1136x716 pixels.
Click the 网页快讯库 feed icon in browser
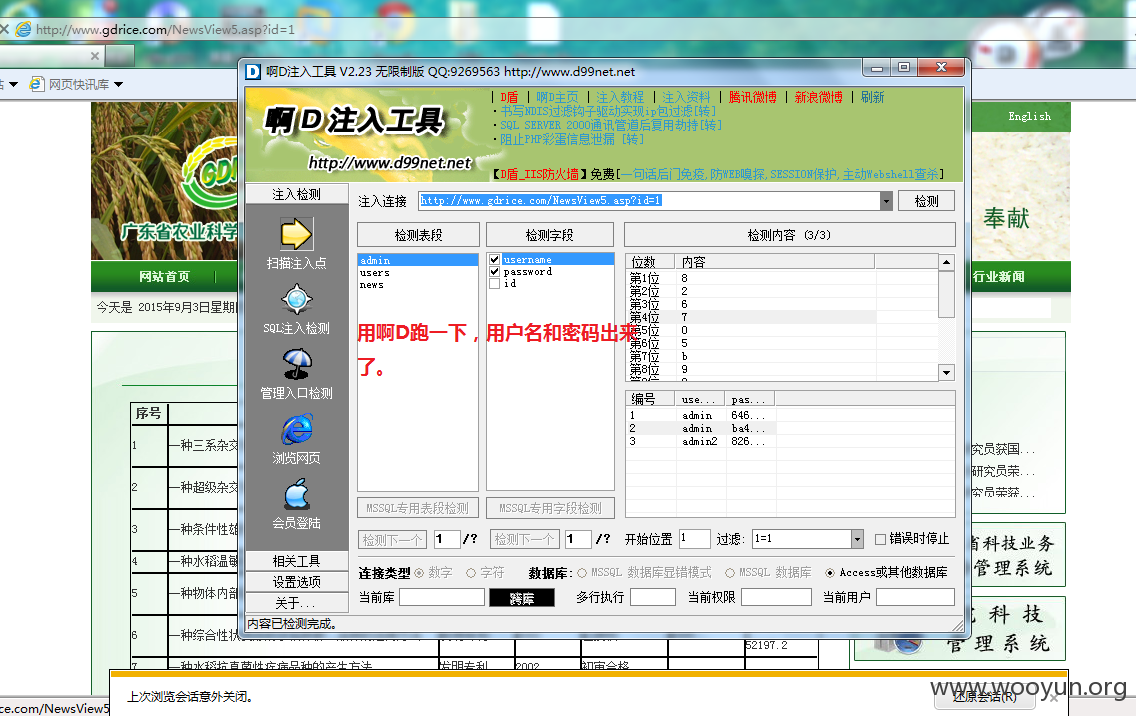pyautogui.click(x=36, y=84)
